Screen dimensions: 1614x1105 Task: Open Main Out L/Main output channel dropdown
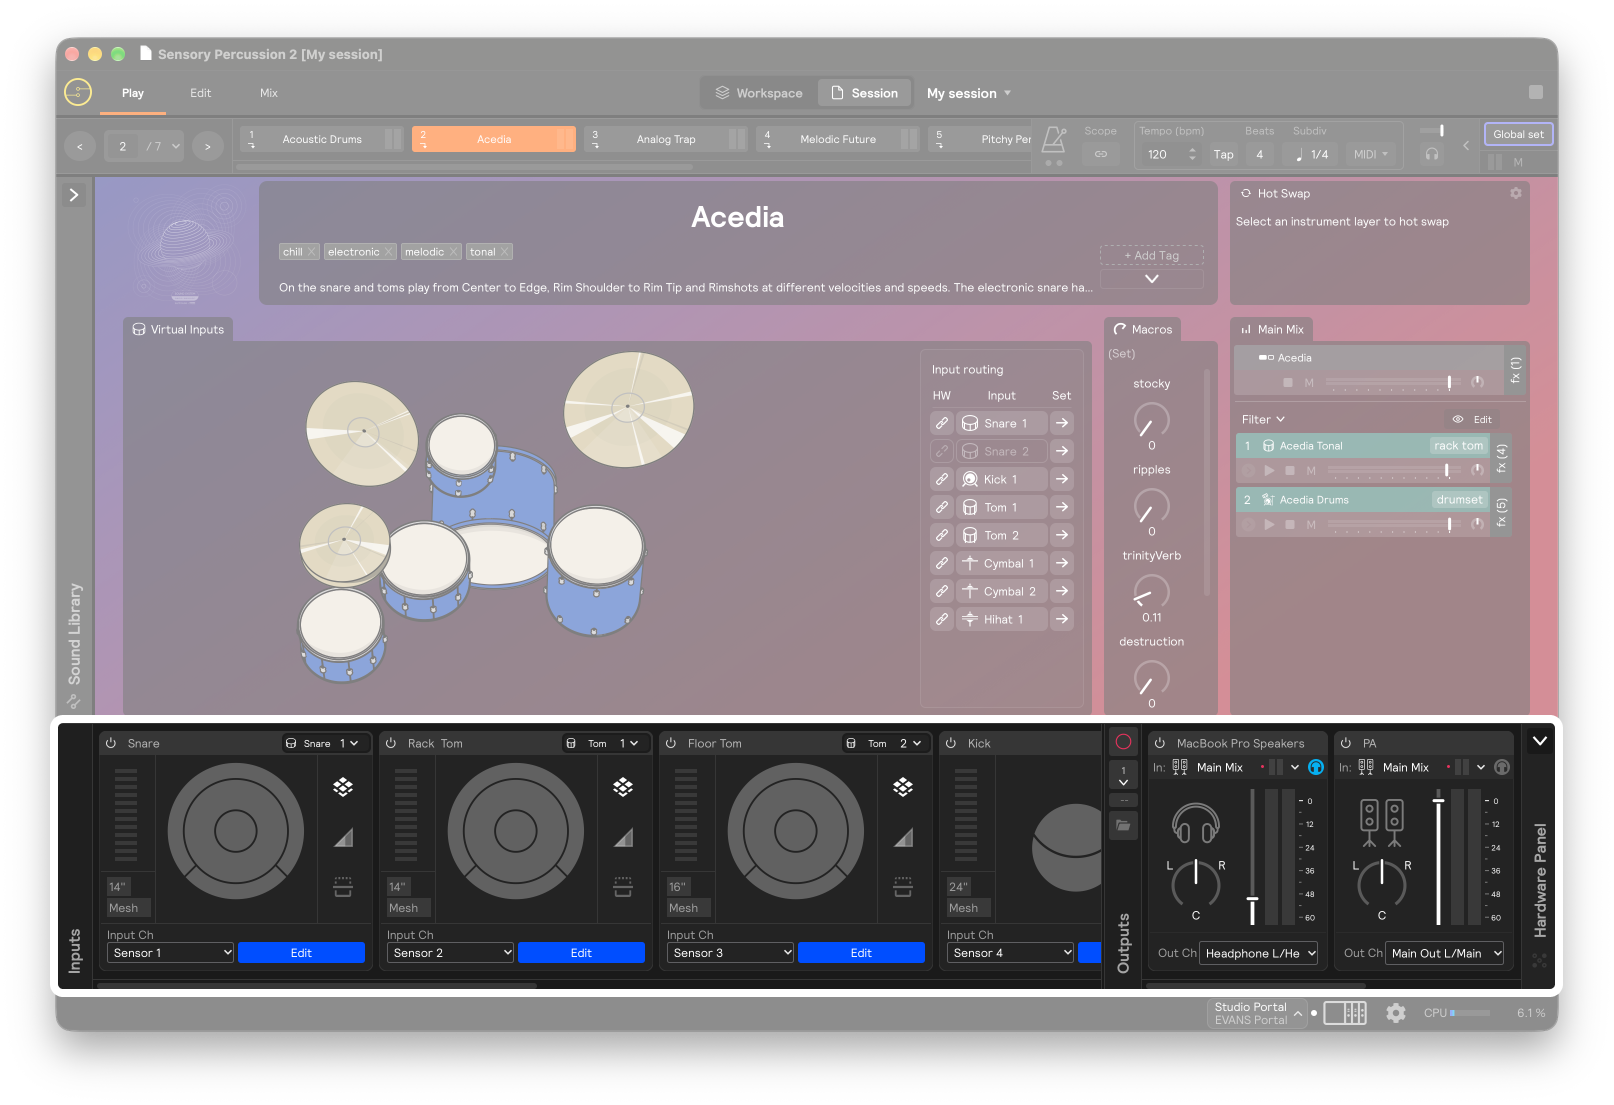[x=1445, y=953]
